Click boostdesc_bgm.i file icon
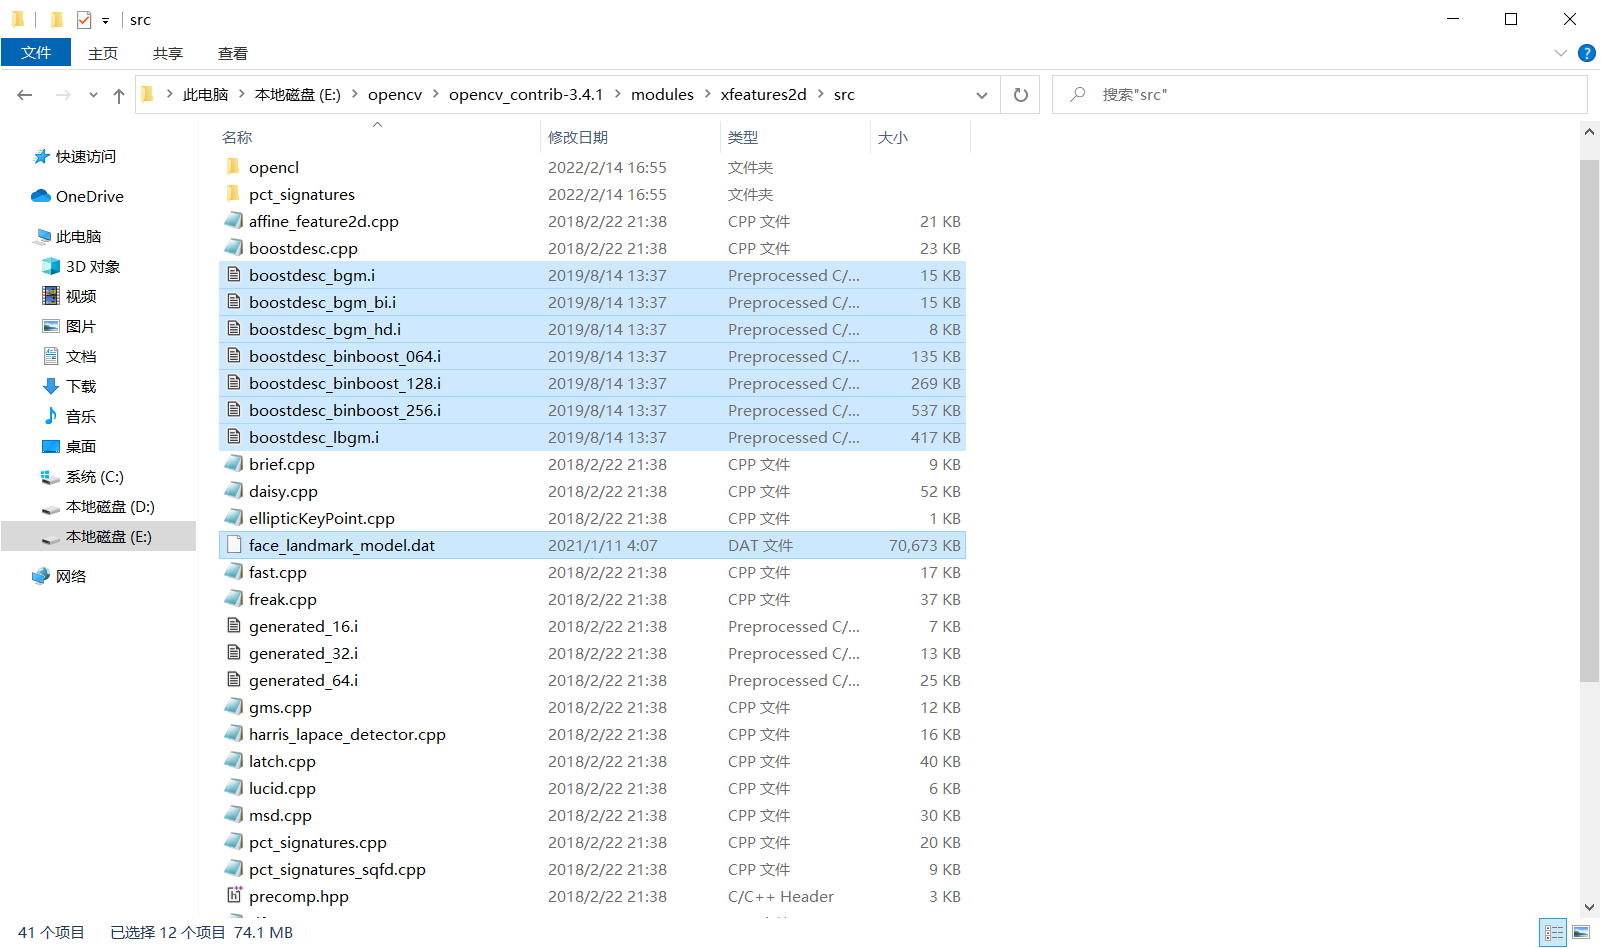The height and width of the screenshot is (948, 1601). (233, 275)
